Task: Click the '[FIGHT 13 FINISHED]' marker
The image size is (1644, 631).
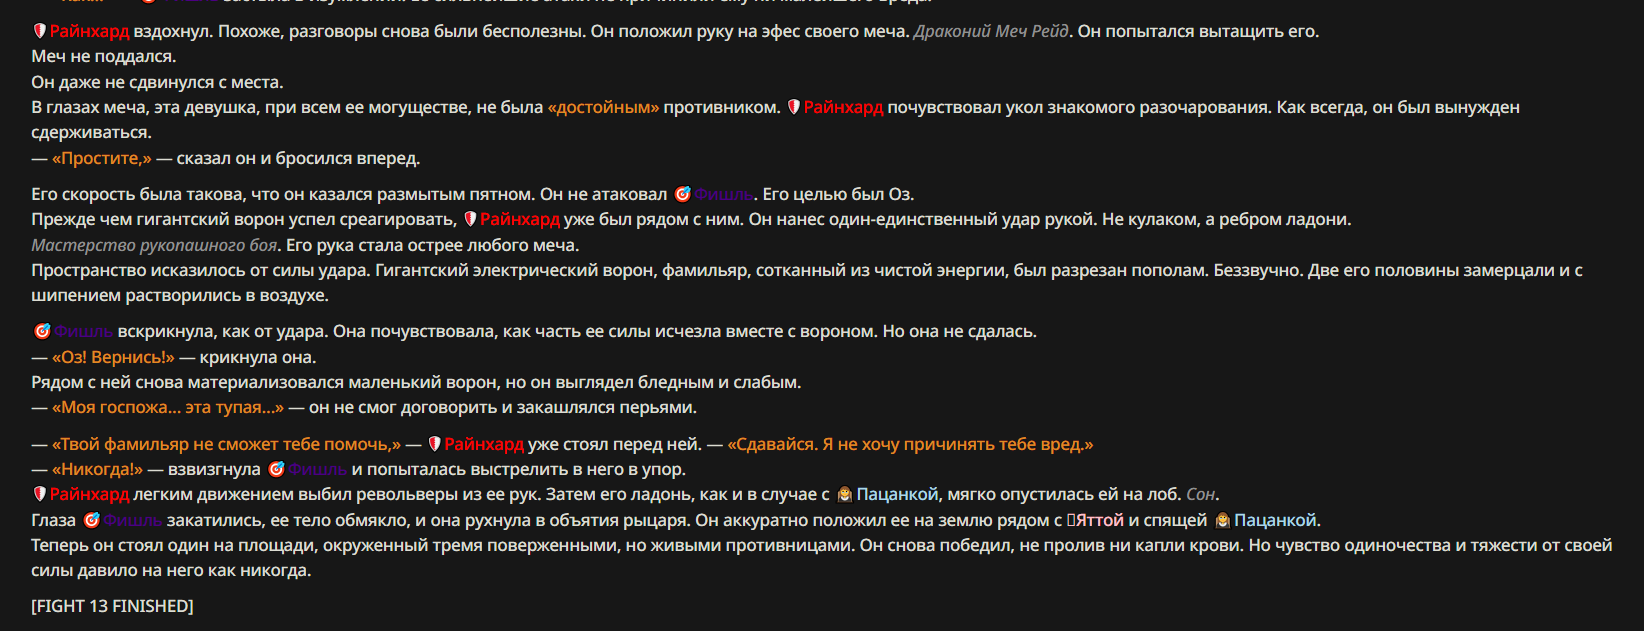Action: pyautogui.click(x=112, y=606)
